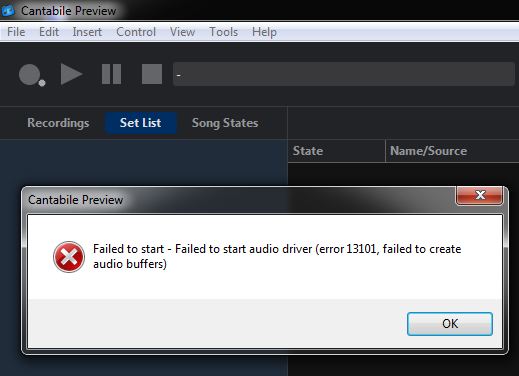The image size is (519, 376).
Task: Open the File menu
Action: [x=16, y=32]
